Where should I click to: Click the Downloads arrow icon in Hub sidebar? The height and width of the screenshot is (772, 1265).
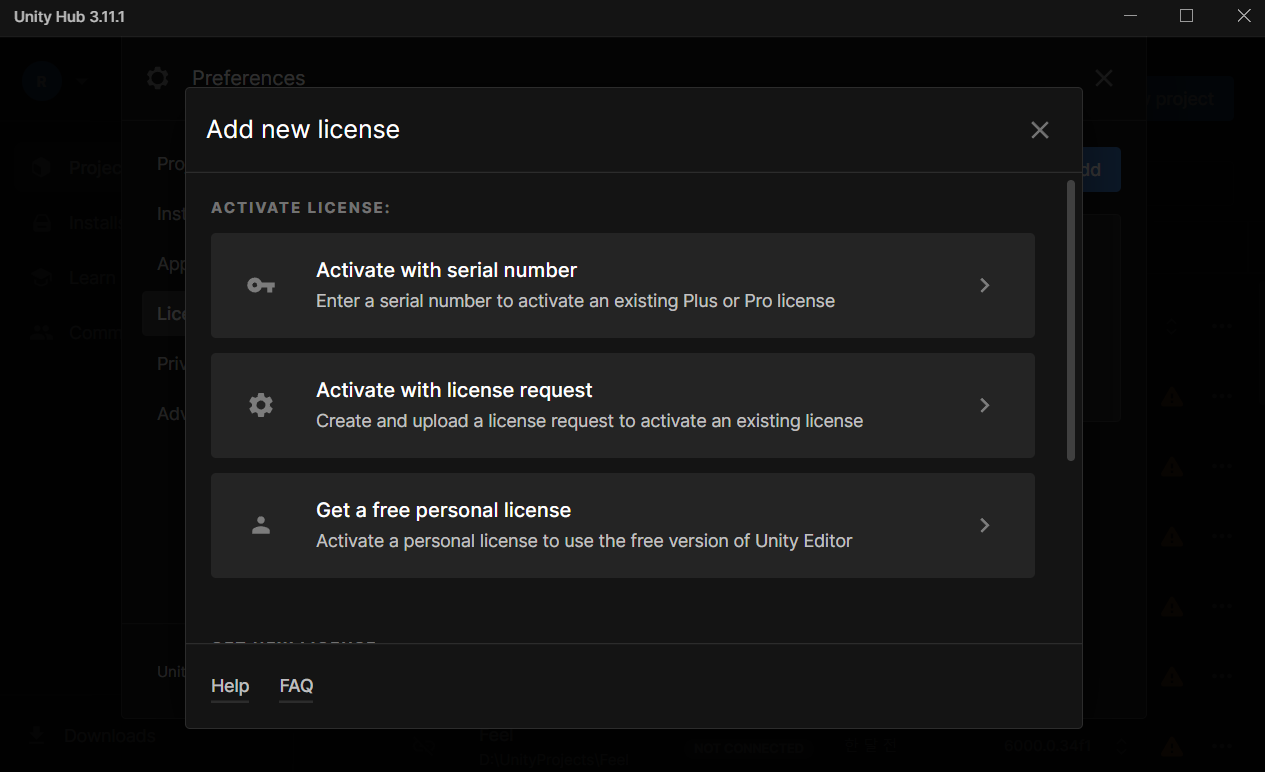tap(38, 736)
